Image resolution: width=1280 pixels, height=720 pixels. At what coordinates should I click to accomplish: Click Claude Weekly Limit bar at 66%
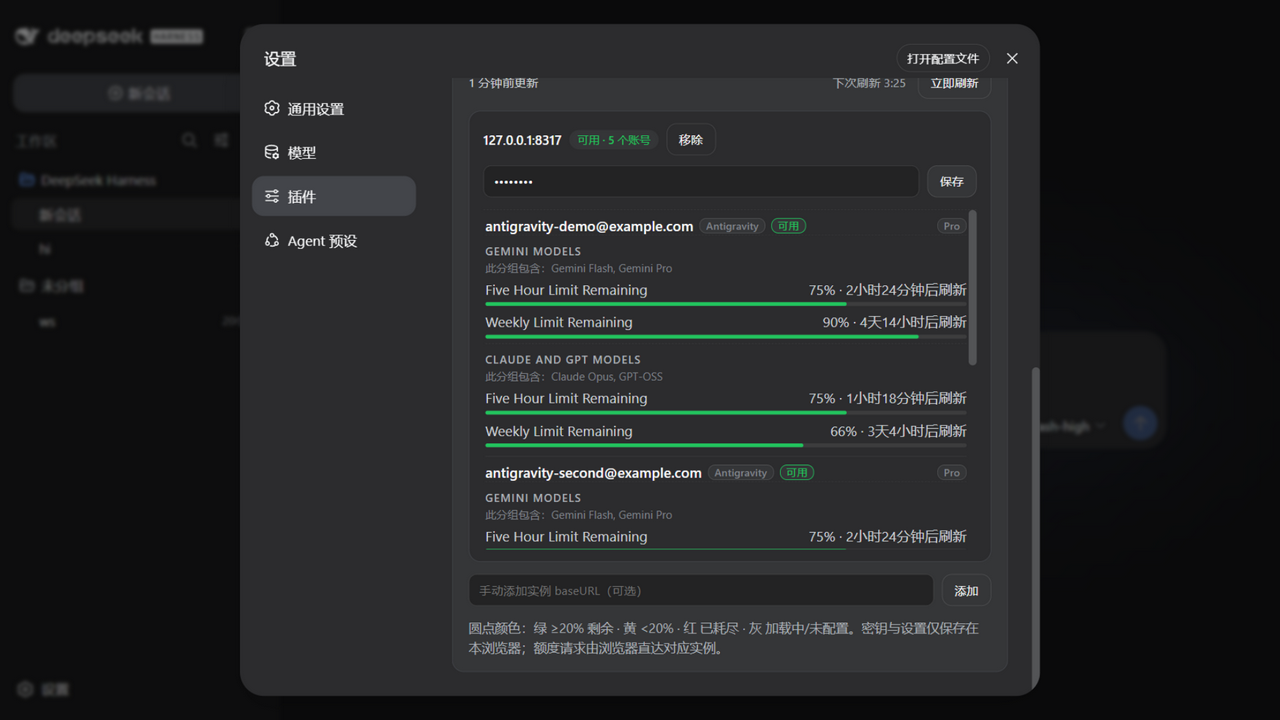[726, 445]
